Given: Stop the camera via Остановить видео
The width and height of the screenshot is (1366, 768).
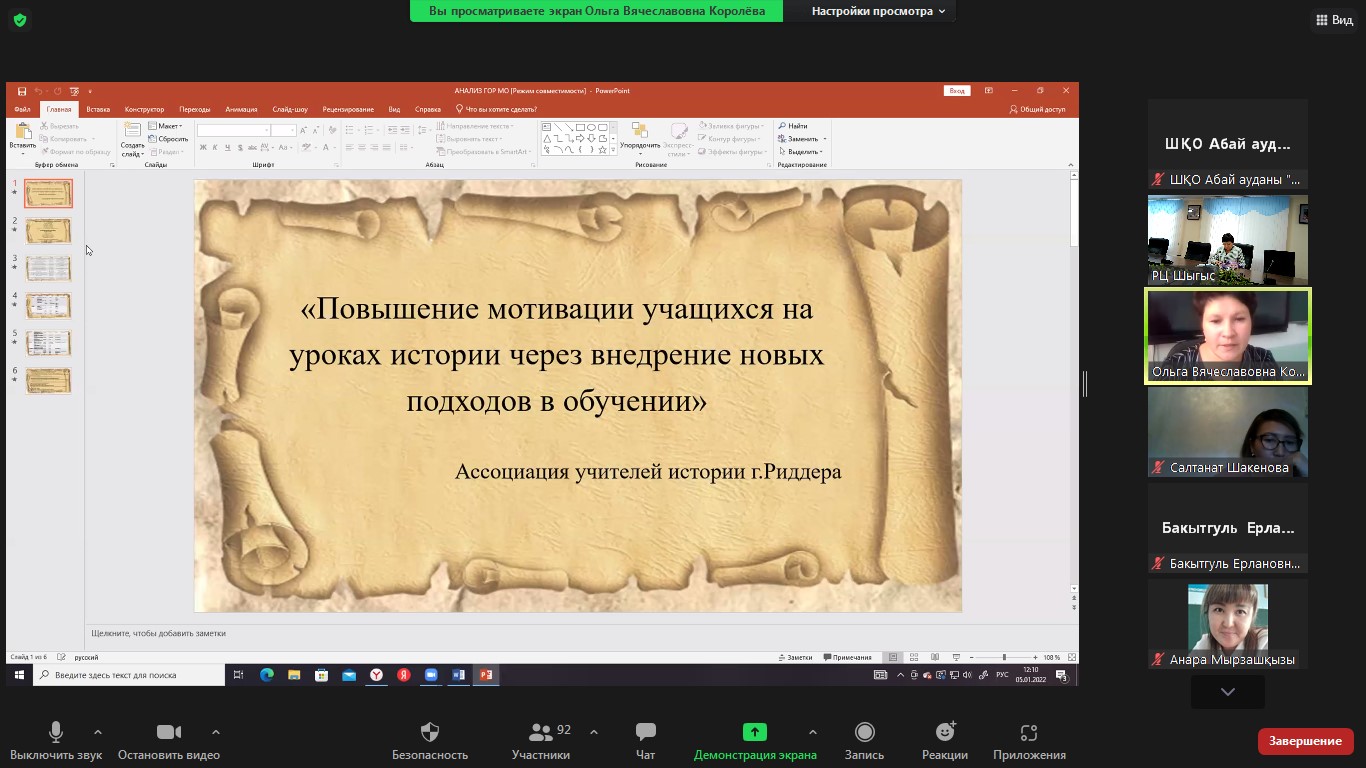Looking at the screenshot, I should point(168,740).
